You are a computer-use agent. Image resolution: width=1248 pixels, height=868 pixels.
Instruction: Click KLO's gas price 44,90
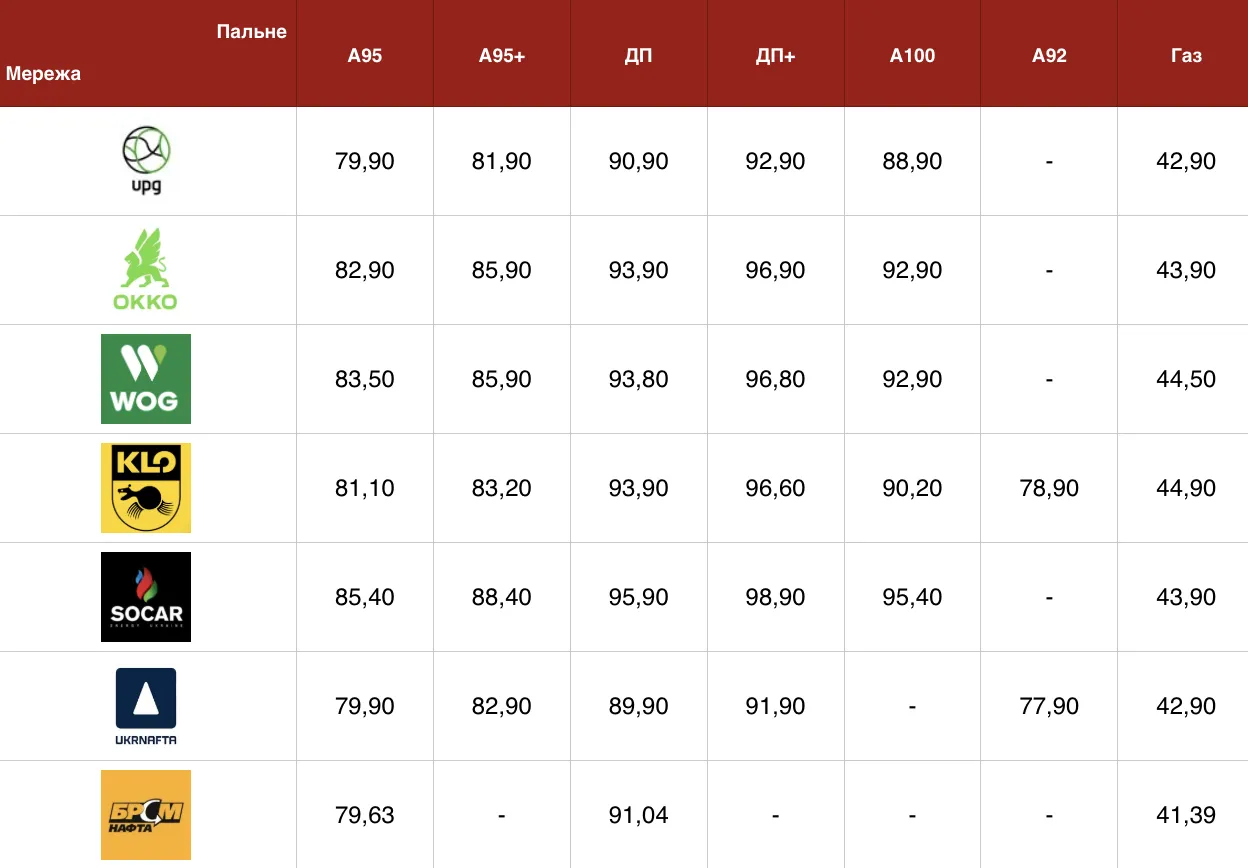point(1186,488)
